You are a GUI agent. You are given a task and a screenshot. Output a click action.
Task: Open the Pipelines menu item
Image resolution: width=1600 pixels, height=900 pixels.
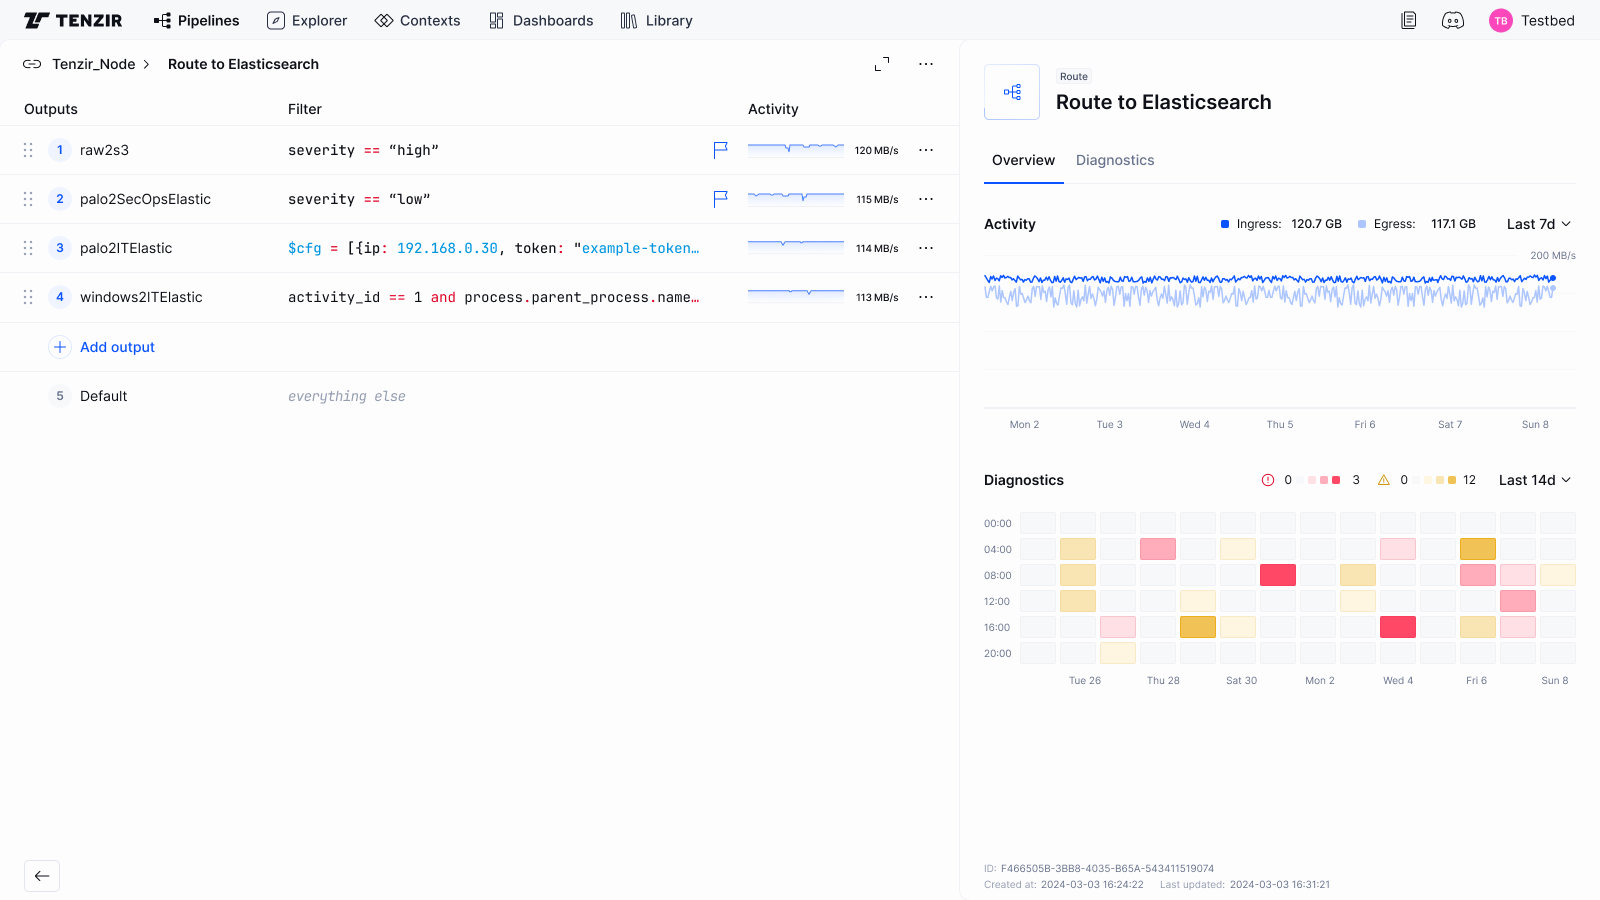pyautogui.click(x=197, y=20)
